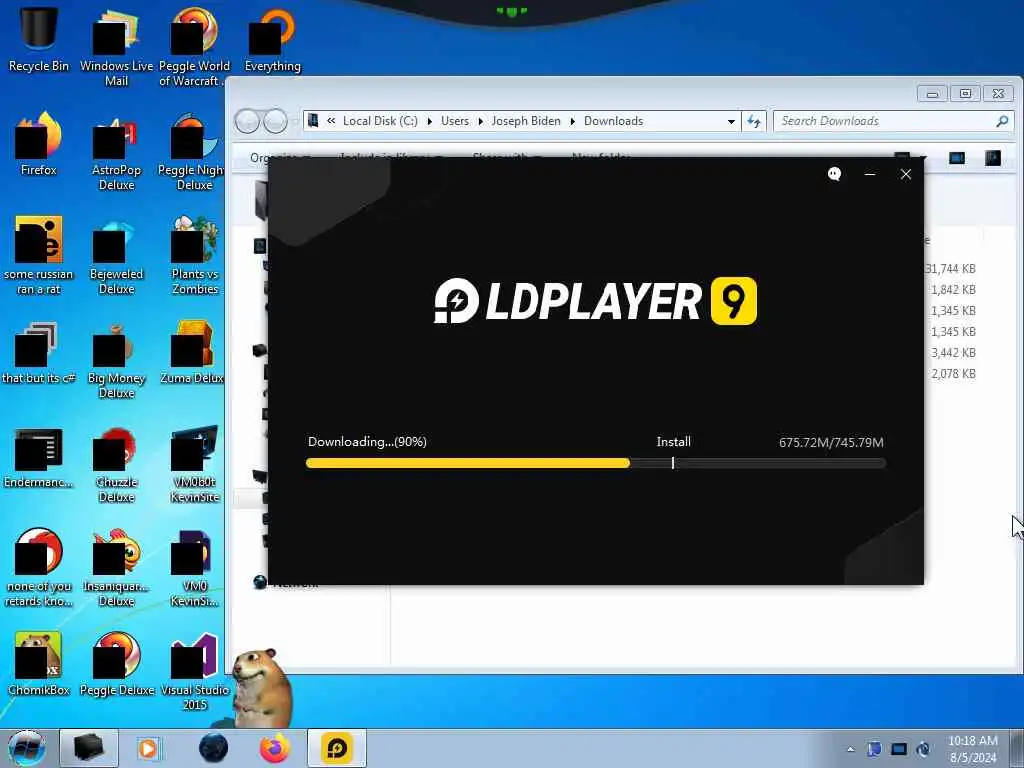Click the 31,744 KB file size
Screen dimensions: 1024x768
pos(950,268)
